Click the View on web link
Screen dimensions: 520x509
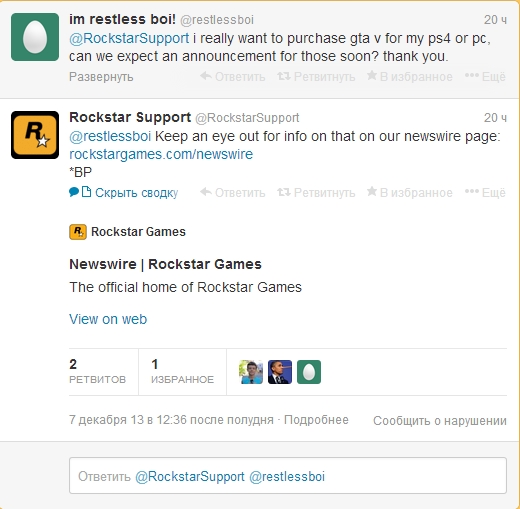coord(108,319)
